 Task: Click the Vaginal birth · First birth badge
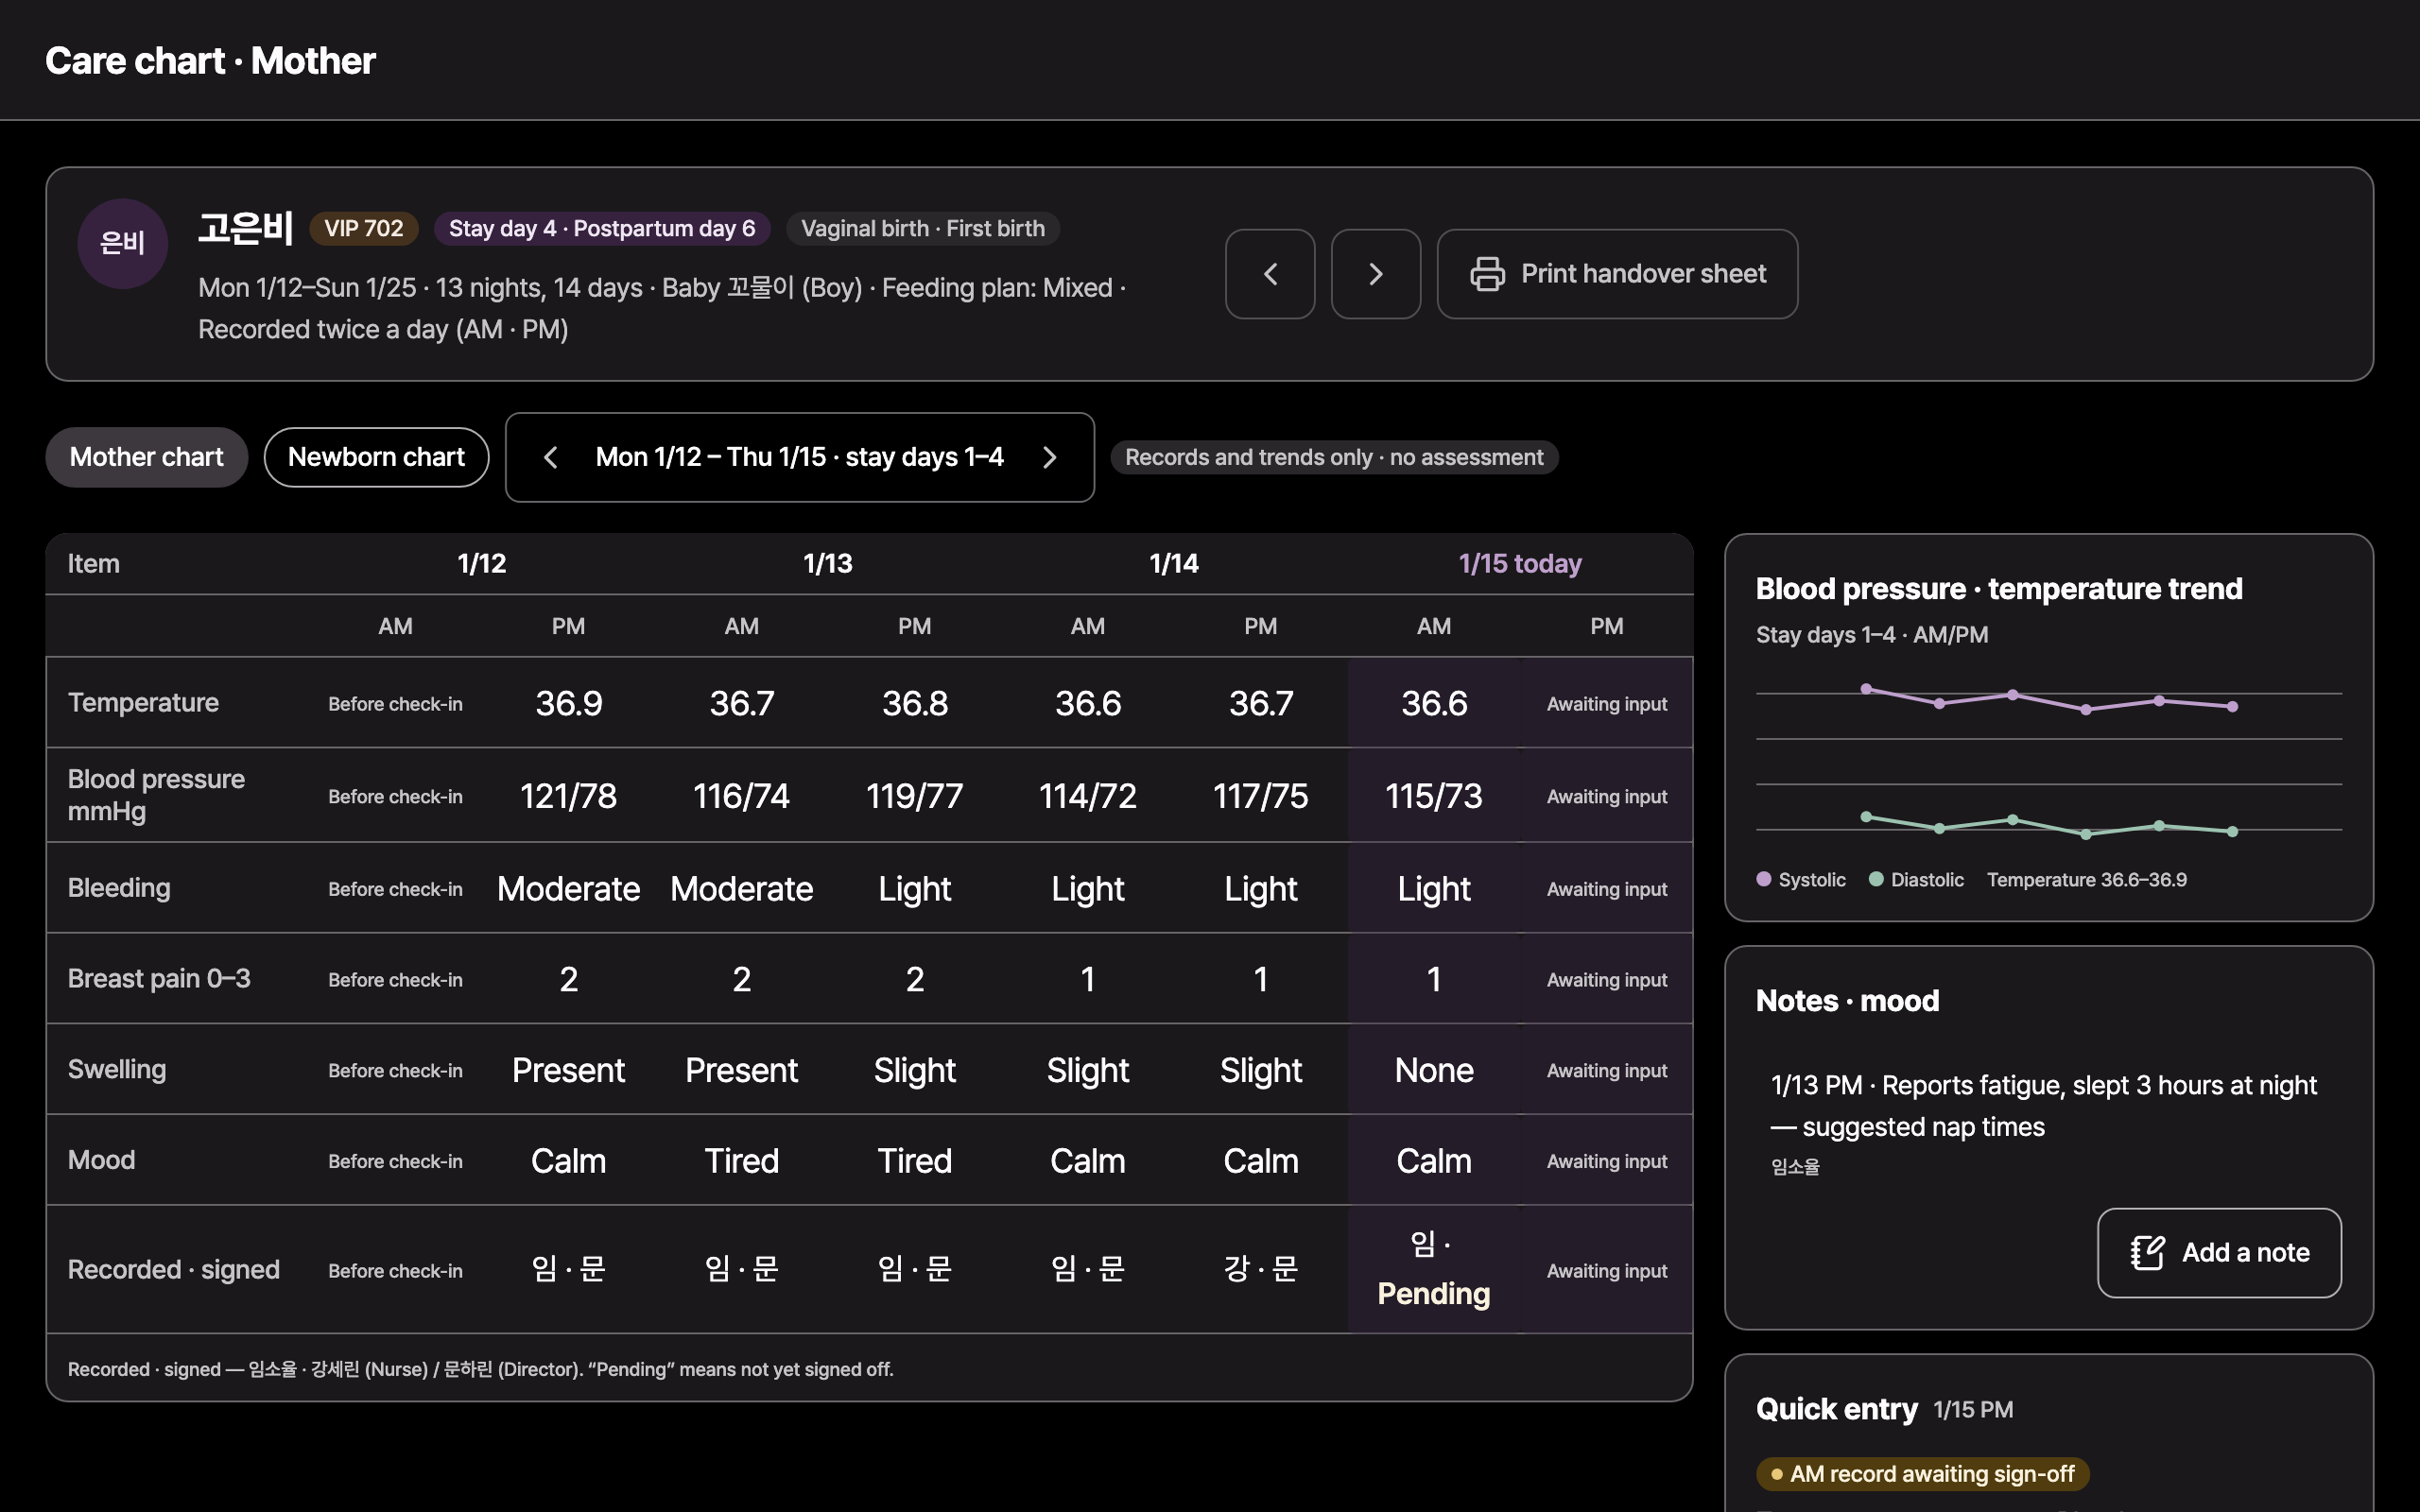923,228
